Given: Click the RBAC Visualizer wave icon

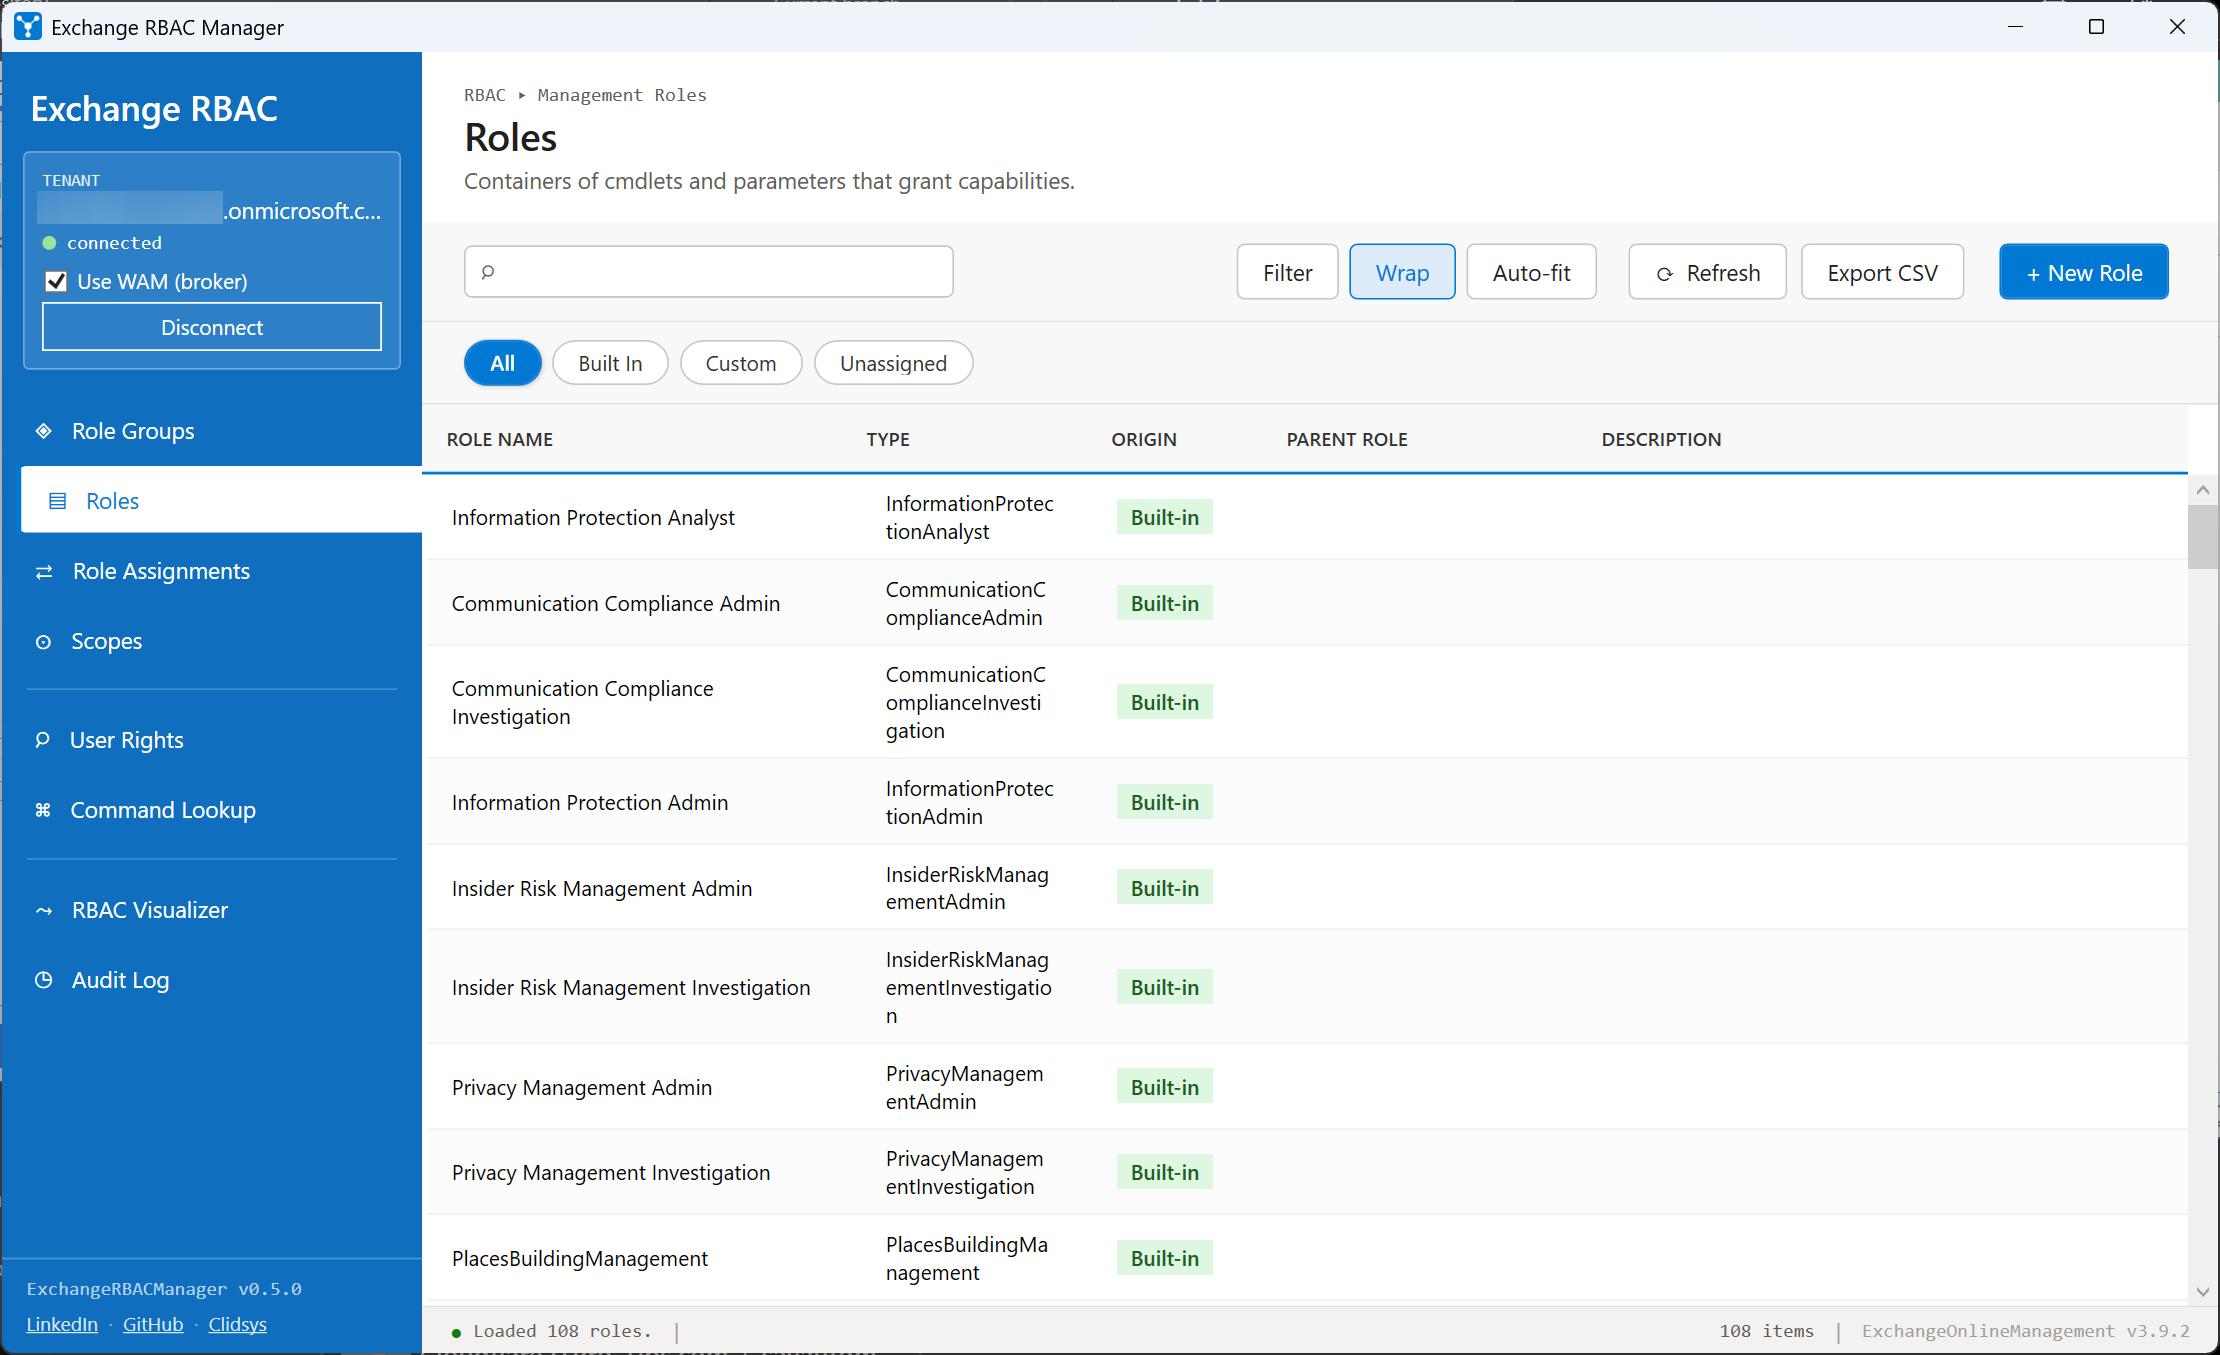Looking at the screenshot, I should pyautogui.click(x=44, y=911).
